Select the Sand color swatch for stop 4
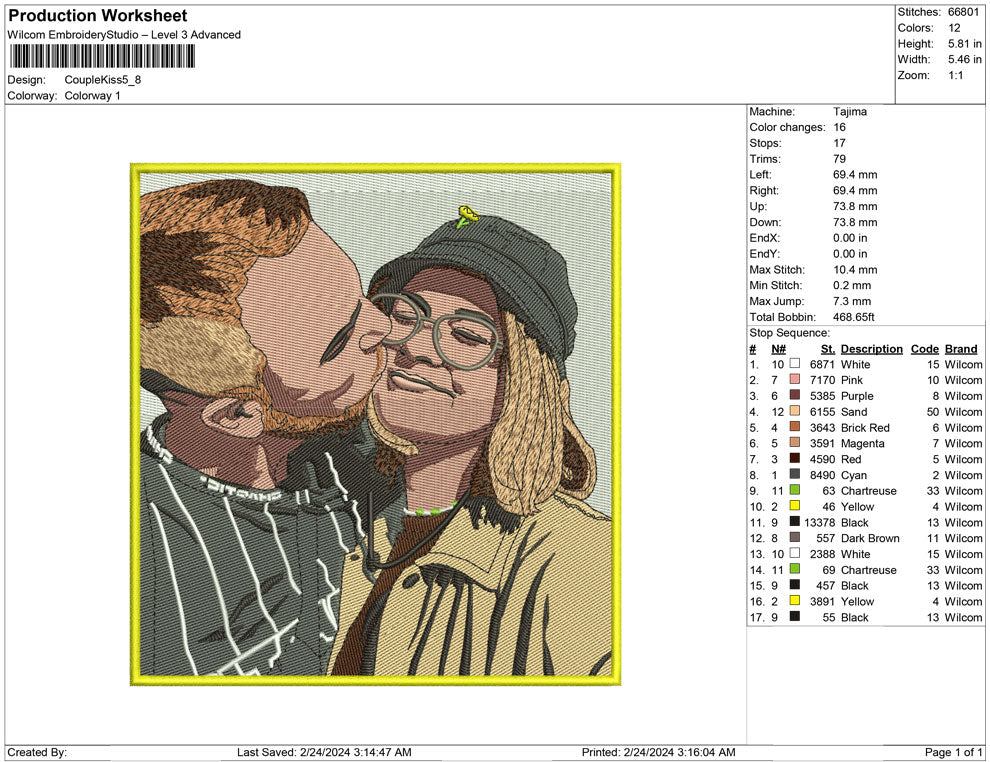 coord(795,412)
